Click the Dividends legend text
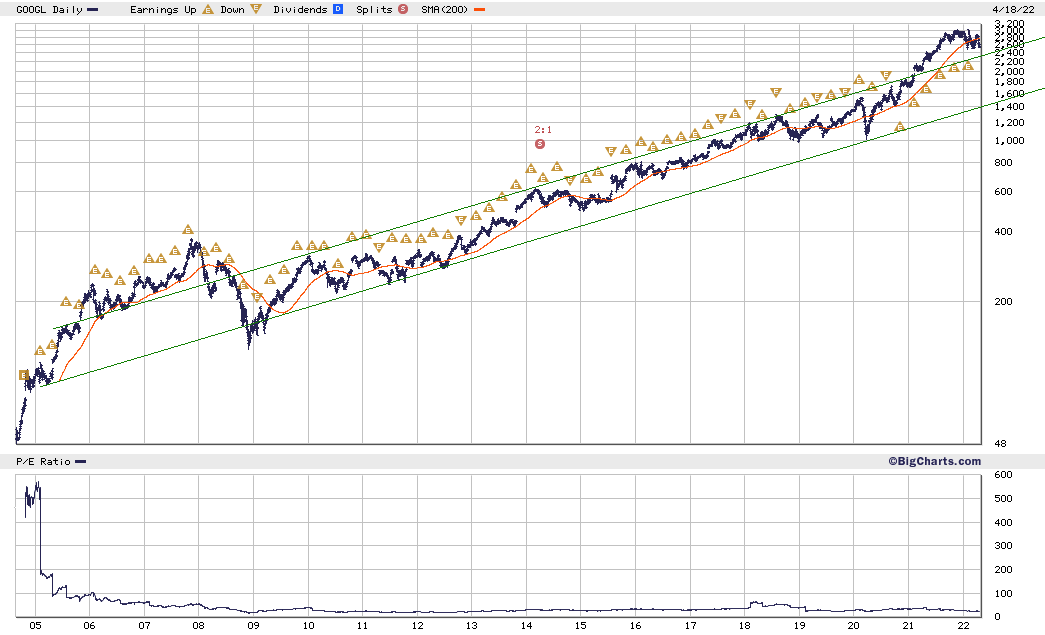Screen dimensions: 1045x635 click(x=301, y=9)
